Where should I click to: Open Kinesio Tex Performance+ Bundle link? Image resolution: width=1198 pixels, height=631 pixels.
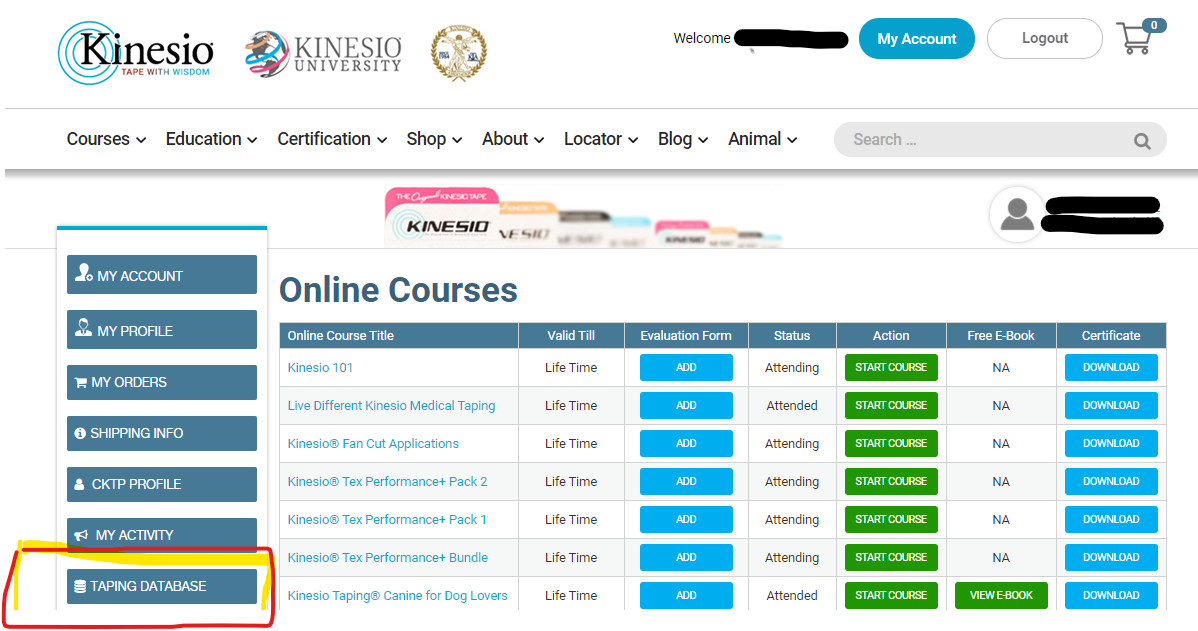[x=387, y=558]
